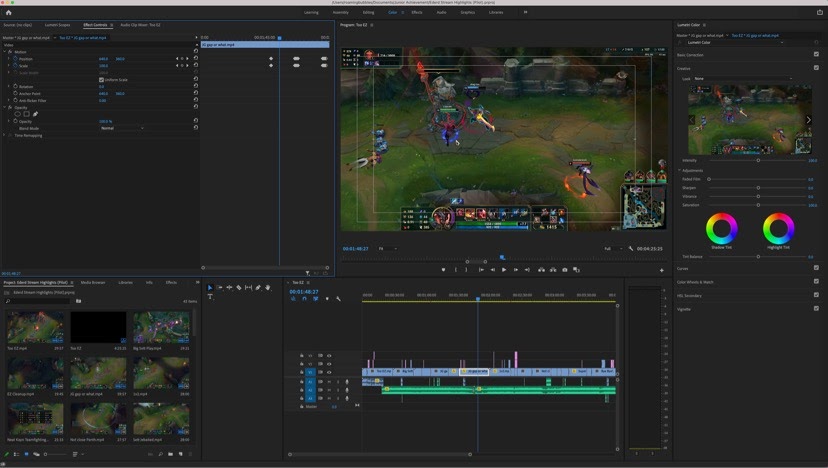
Task: Toggle the V1 track lock
Action: [302, 372]
